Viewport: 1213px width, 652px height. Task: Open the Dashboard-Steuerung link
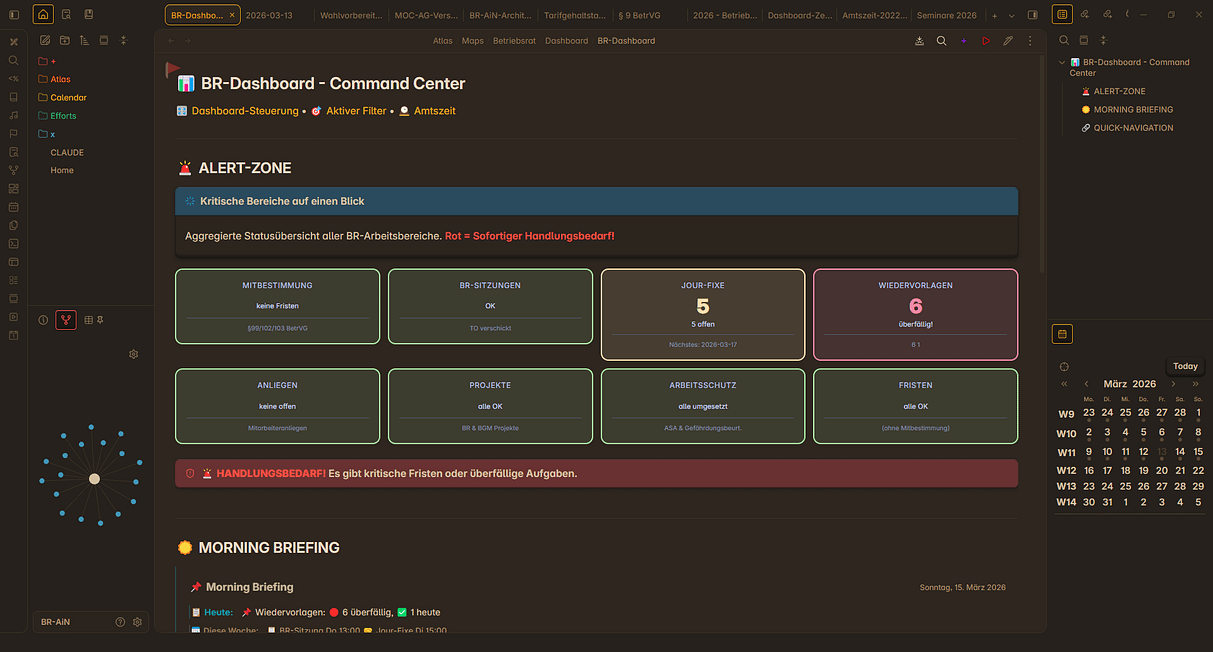244,111
